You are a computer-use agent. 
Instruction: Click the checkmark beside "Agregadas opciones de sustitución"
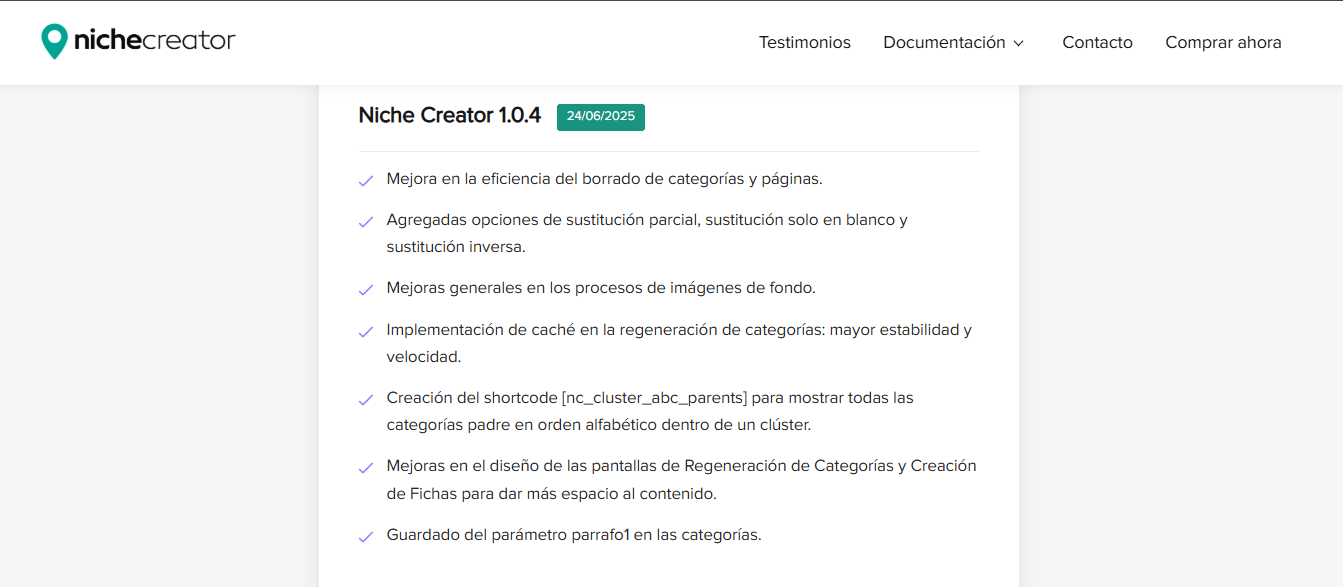(366, 222)
